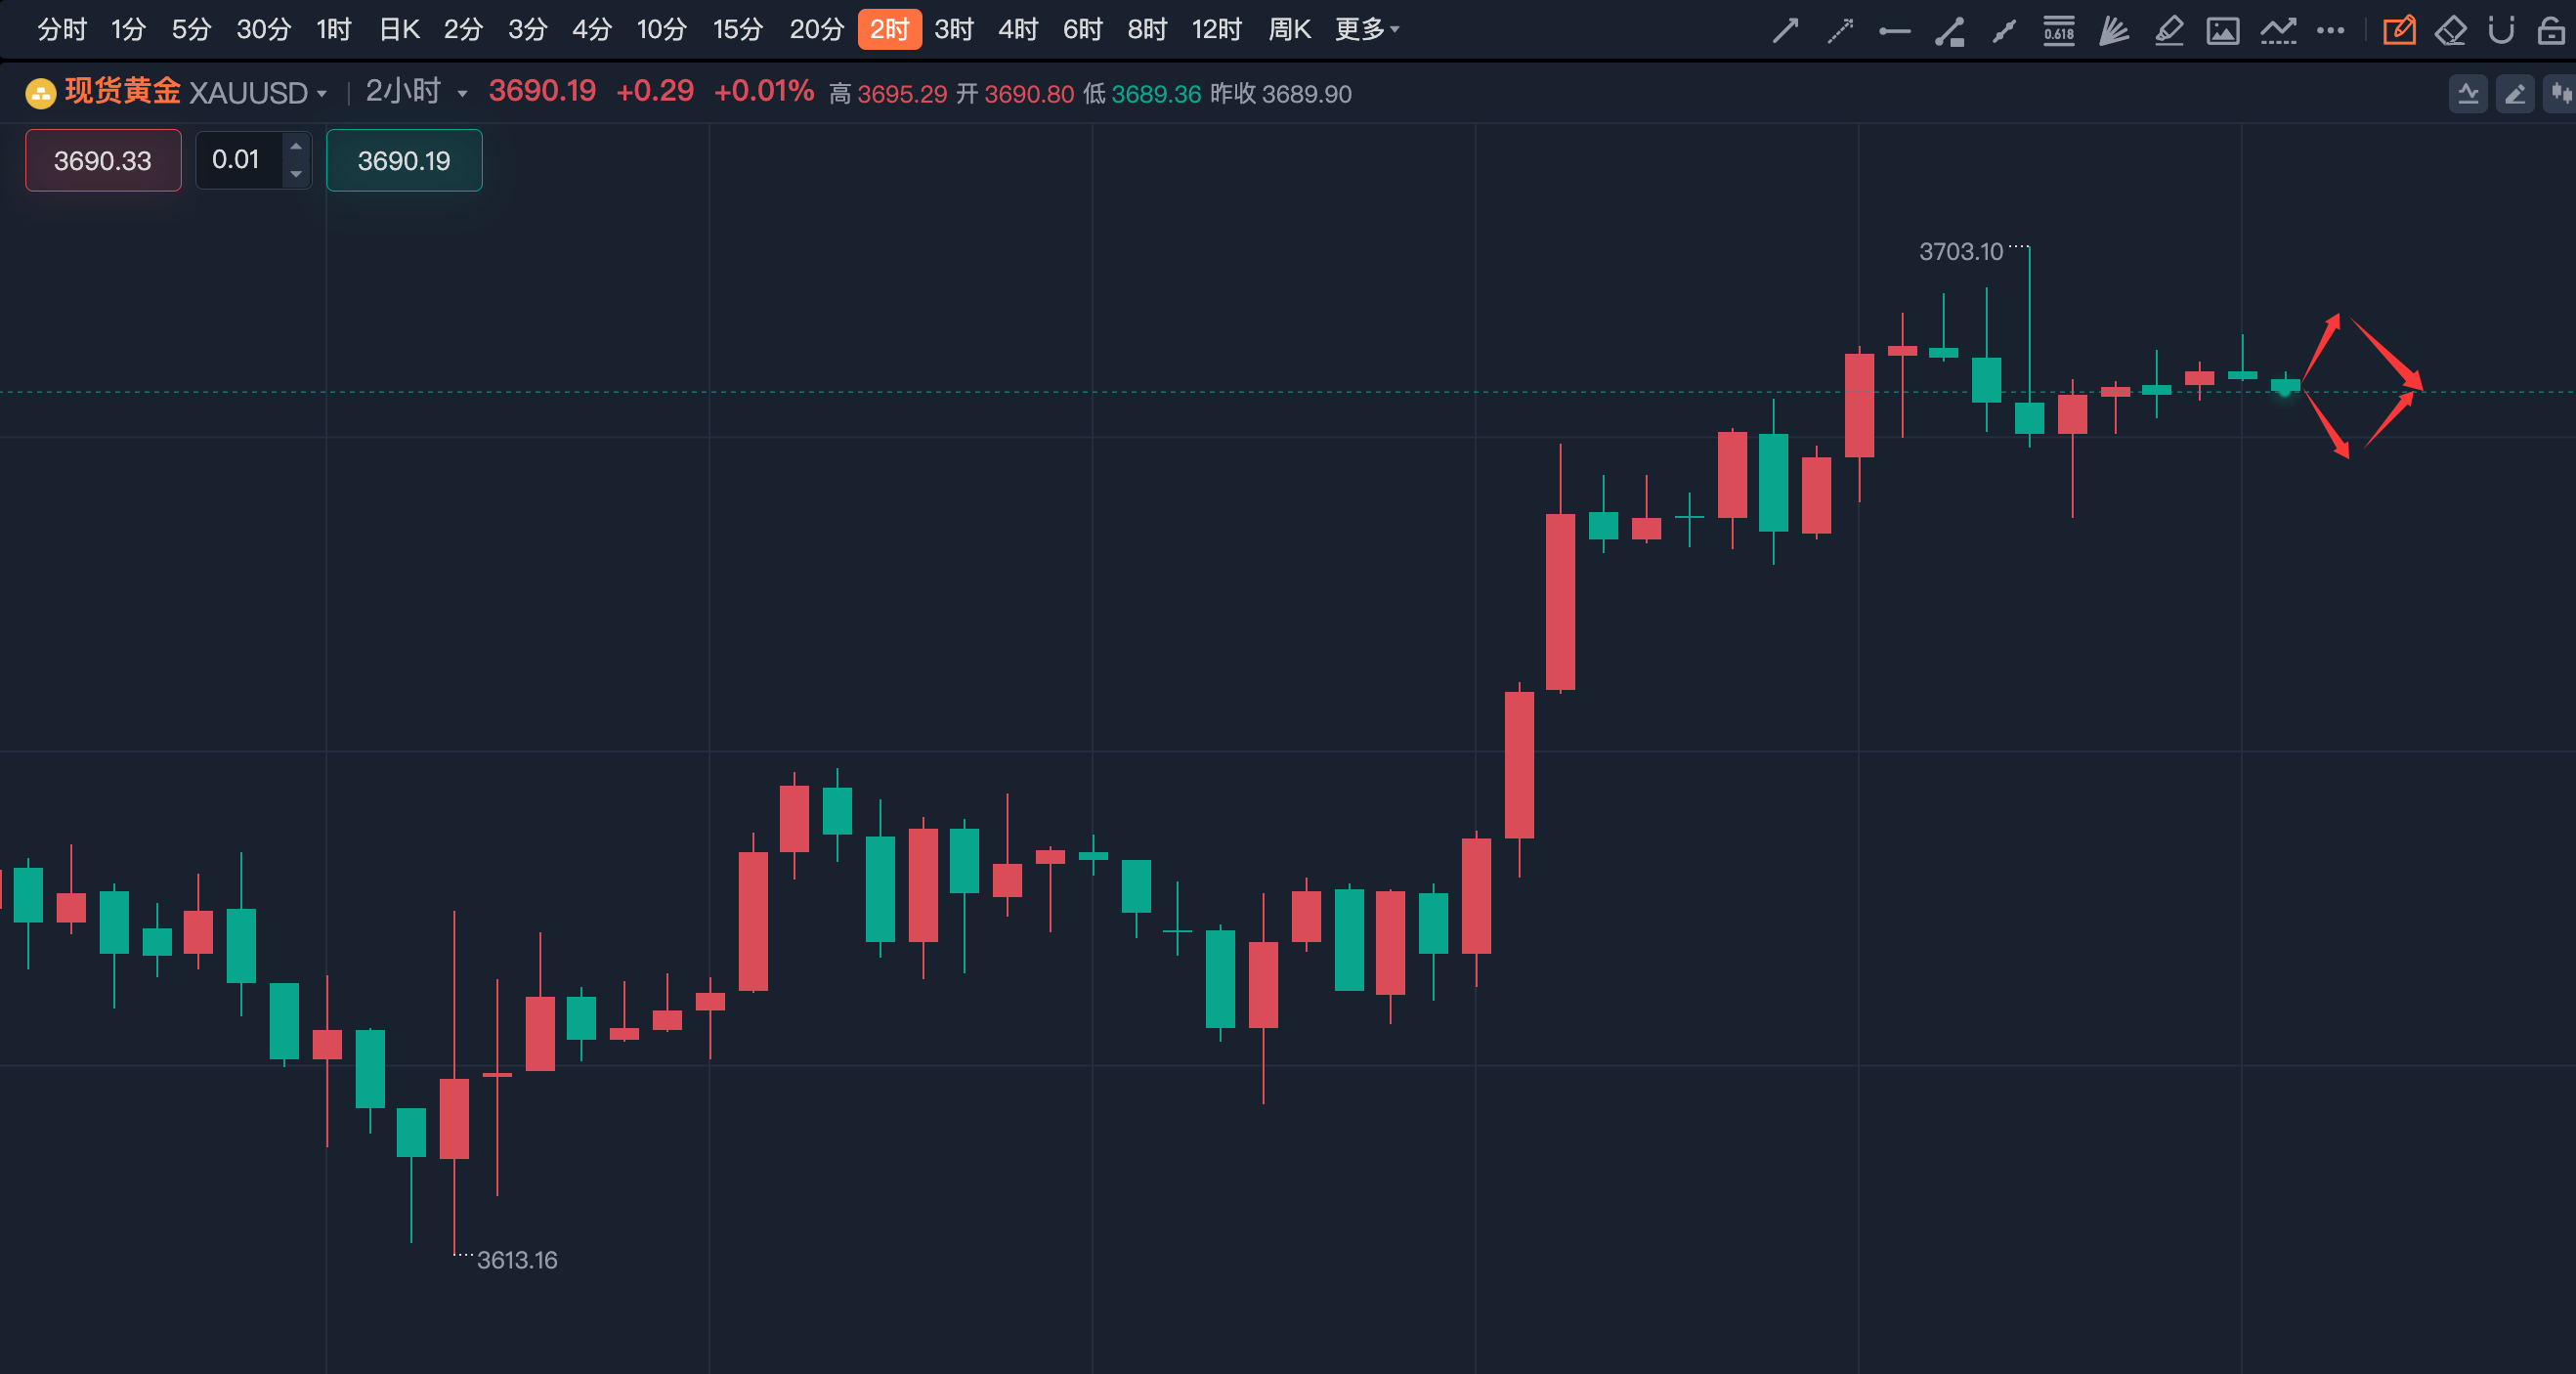
Task: Expand the 2小时 period dropdown
Action: [462, 94]
